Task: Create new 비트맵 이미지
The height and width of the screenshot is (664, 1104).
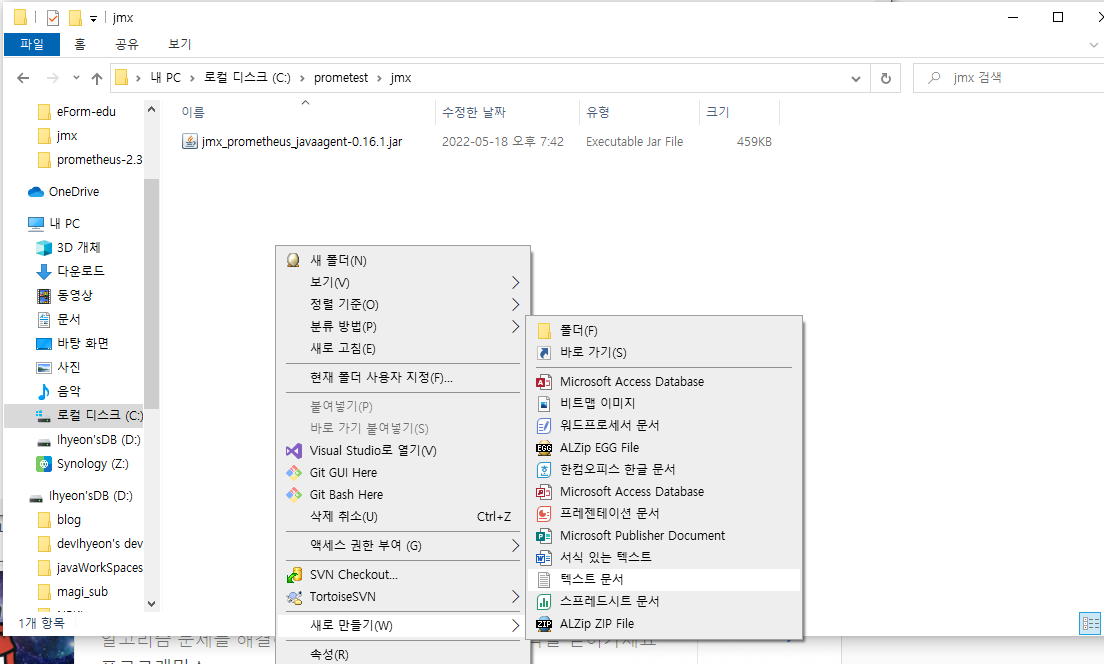Action: pos(664,403)
